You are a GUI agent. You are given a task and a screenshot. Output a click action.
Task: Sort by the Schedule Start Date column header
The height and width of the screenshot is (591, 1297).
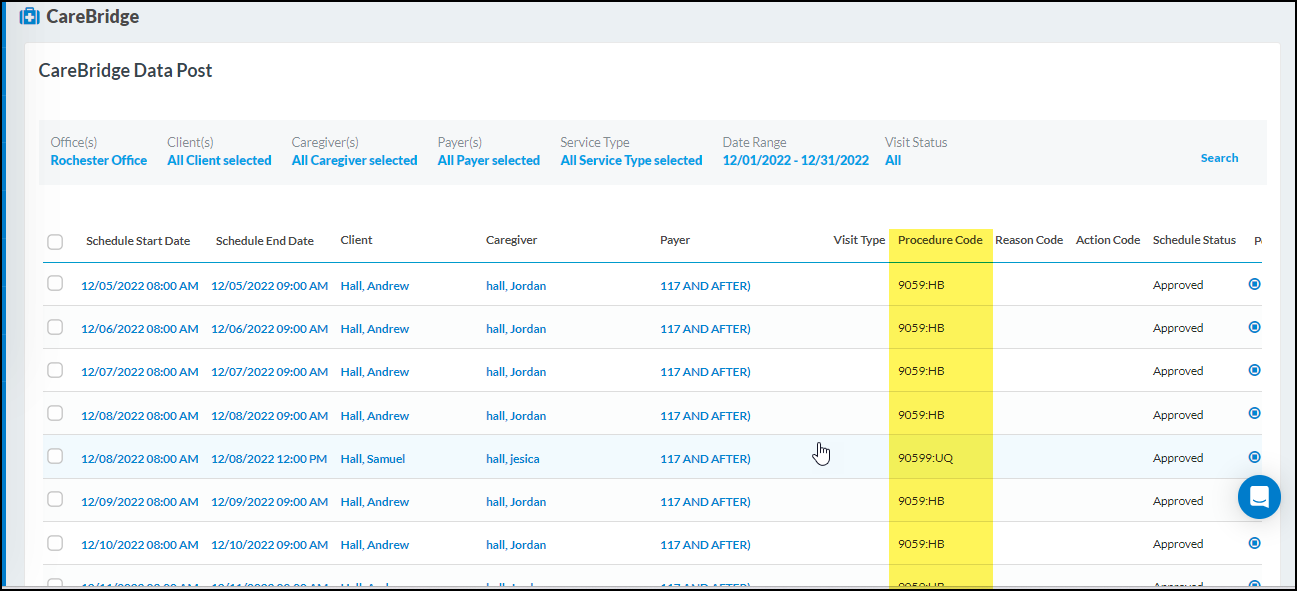tap(138, 241)
